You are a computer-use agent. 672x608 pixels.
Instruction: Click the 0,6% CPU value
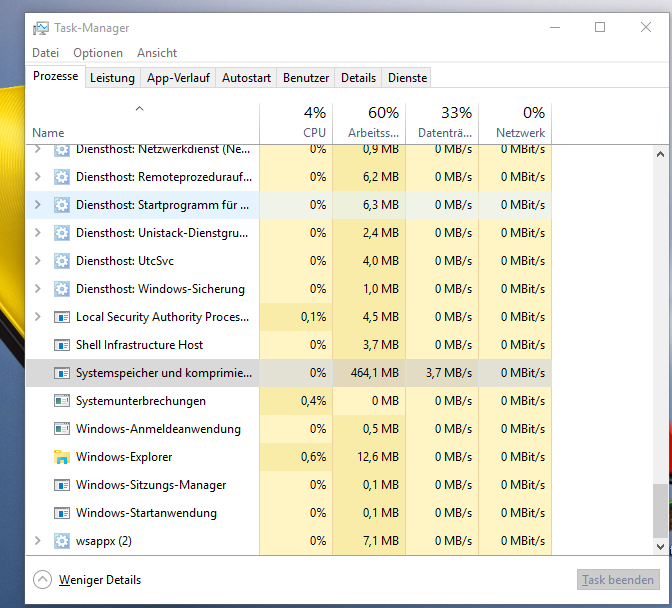coord(313,457)
